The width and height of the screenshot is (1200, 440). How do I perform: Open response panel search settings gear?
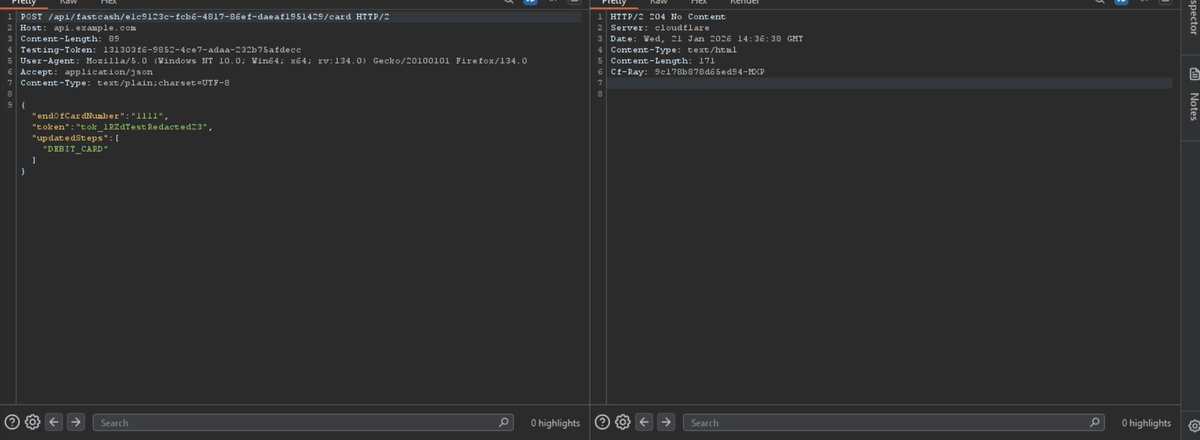[x=622, y=422]
